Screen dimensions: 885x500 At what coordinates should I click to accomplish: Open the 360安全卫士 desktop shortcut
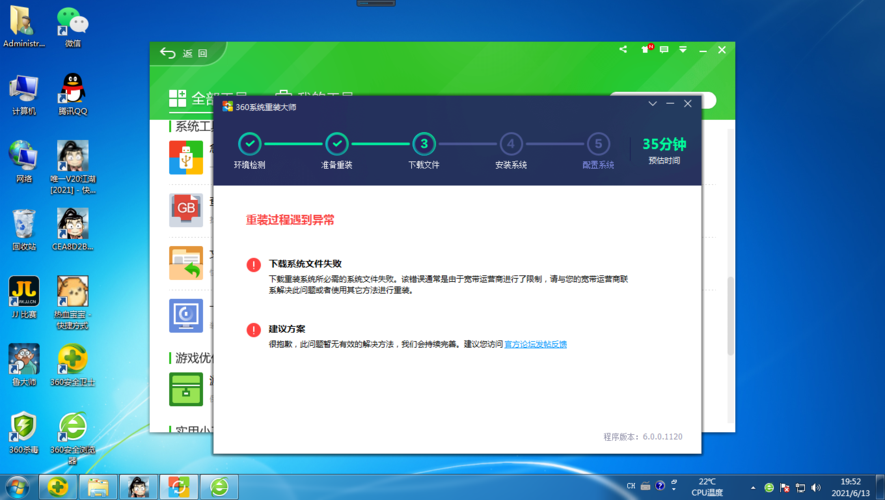tap(73, 366)
